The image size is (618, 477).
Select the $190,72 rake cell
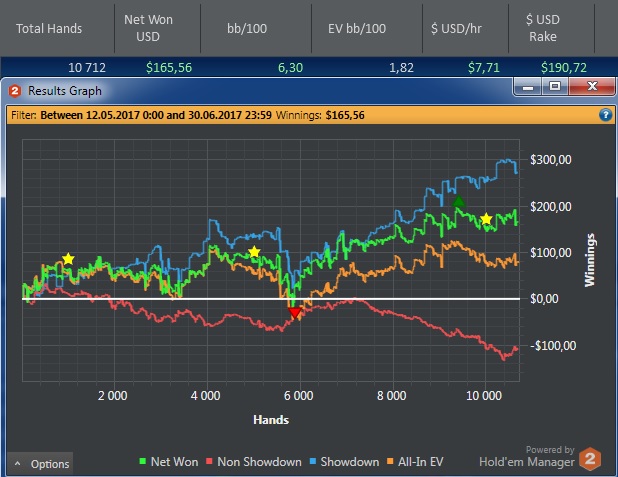point(564,67)
